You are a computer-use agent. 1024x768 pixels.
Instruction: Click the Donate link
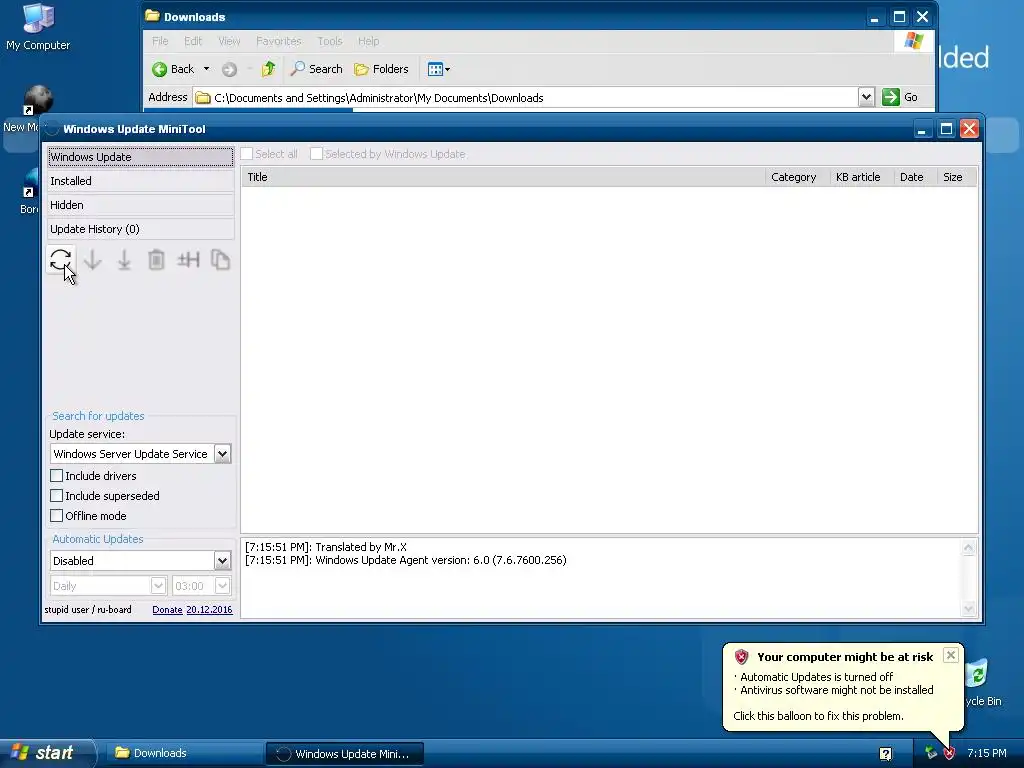pos(167,609)
